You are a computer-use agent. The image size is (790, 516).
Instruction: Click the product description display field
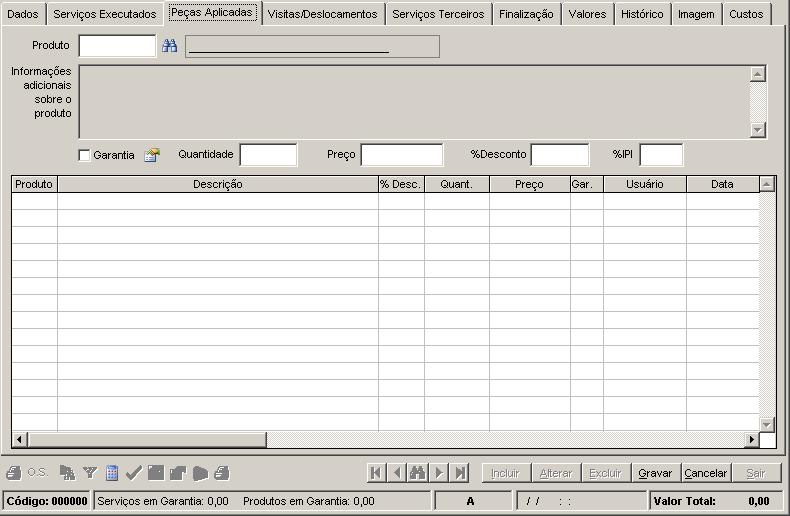click(312, 46)
